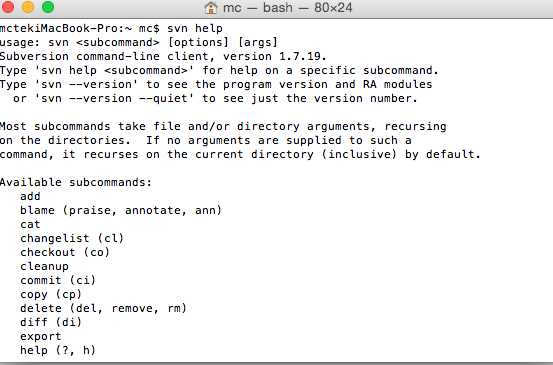This screenshot has width=553, height=365.
Task: Zoom the window using green button
Action: point(48,7)
